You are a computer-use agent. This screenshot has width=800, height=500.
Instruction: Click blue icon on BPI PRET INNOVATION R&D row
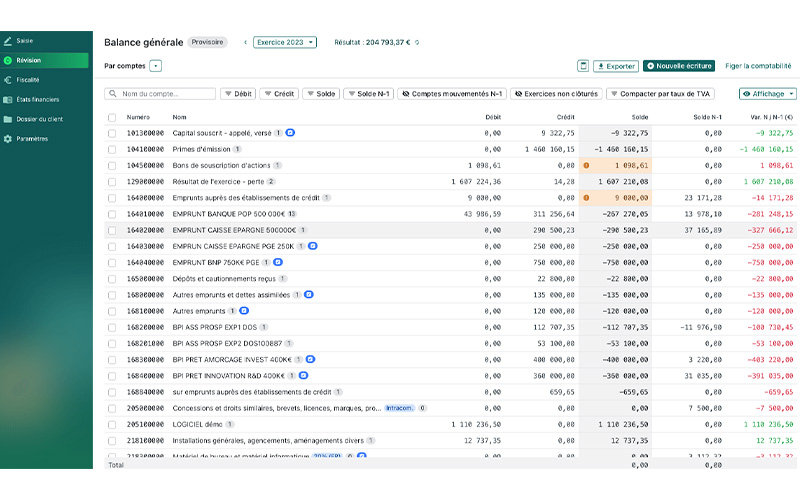(x=304, y=376)
